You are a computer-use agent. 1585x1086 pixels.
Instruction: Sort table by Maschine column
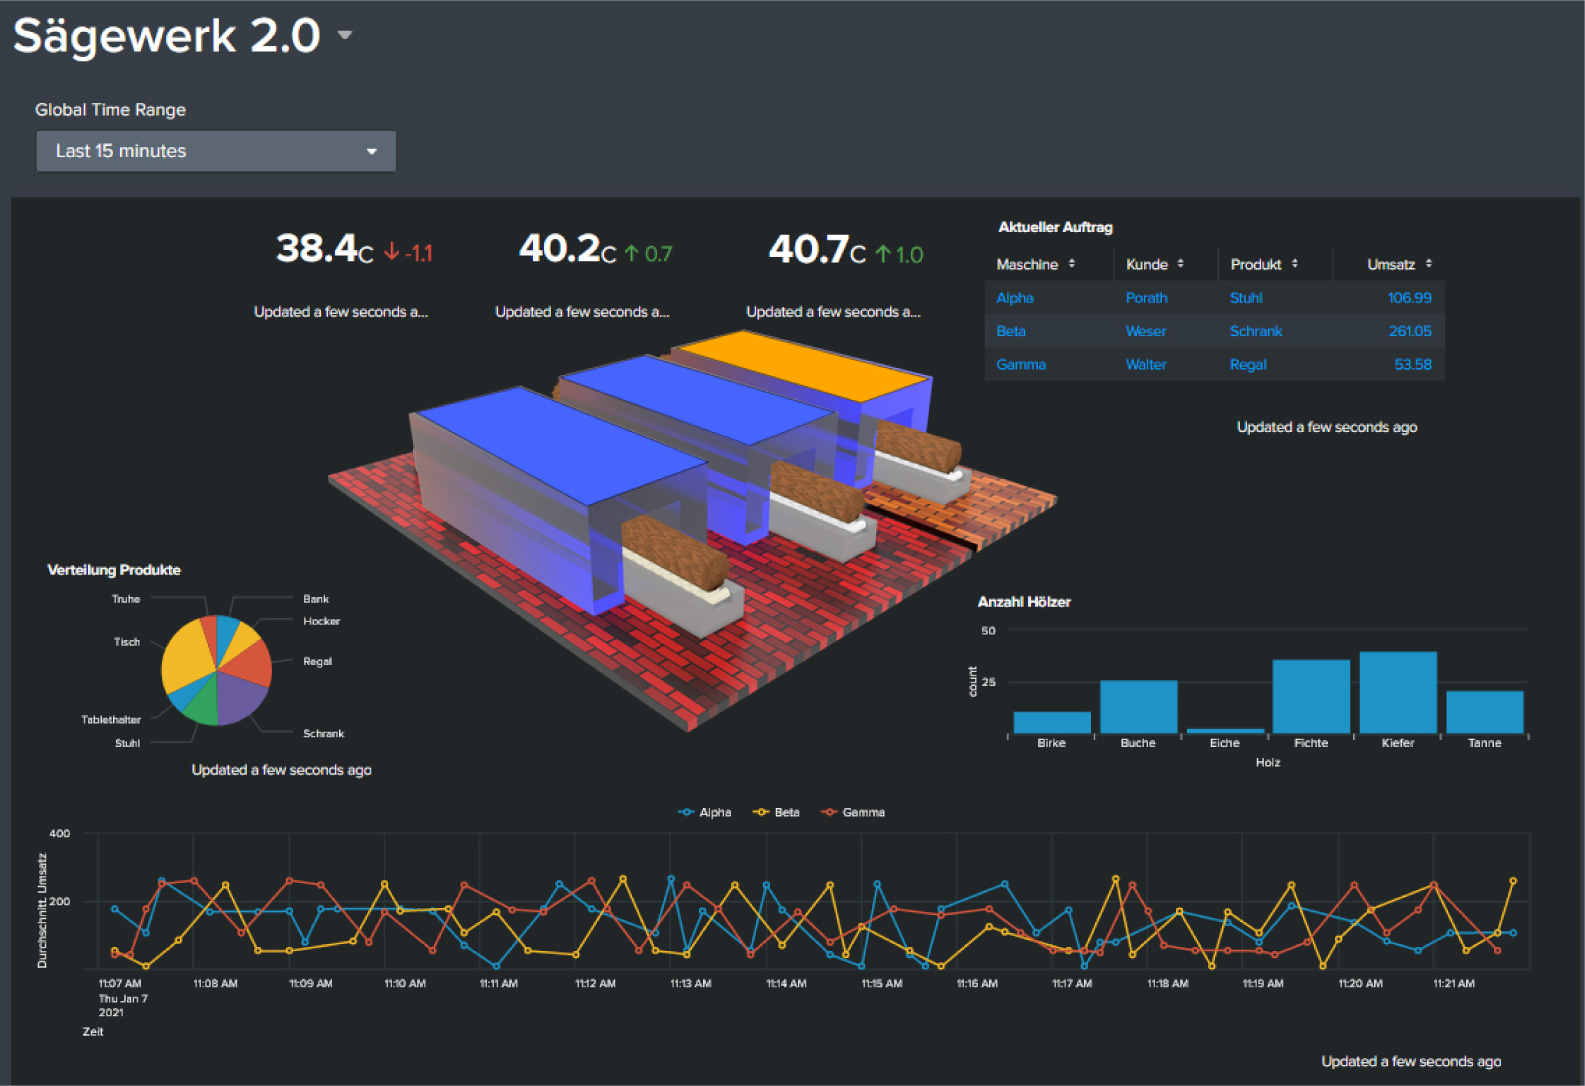pyautogui.click(x=1035, y=264)
